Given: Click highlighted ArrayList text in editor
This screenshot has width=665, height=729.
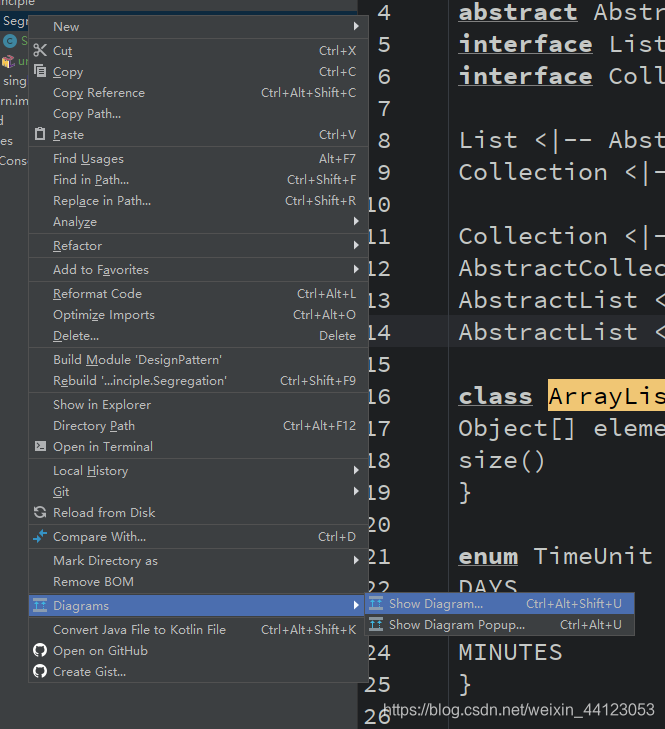Looking at the screenshot, I should (606, 395).
